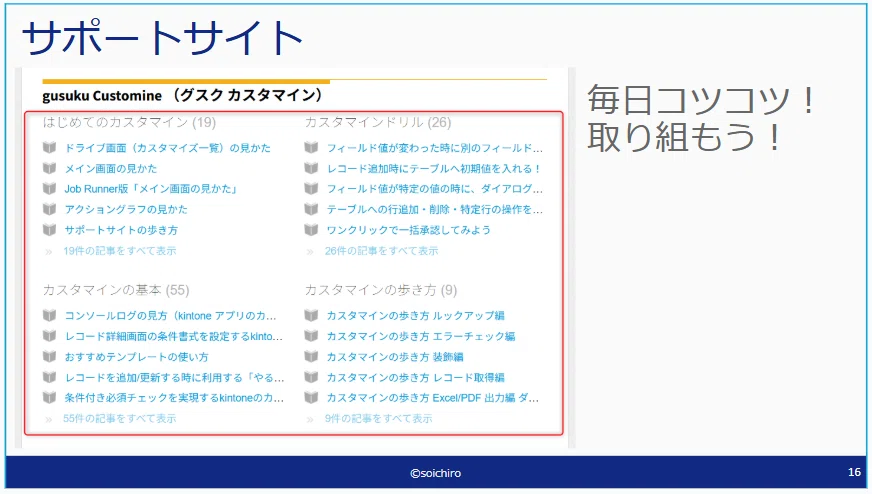
Task: Open カスタマインの歩き方 エラーチェック編 link
Action: (421, 336)
